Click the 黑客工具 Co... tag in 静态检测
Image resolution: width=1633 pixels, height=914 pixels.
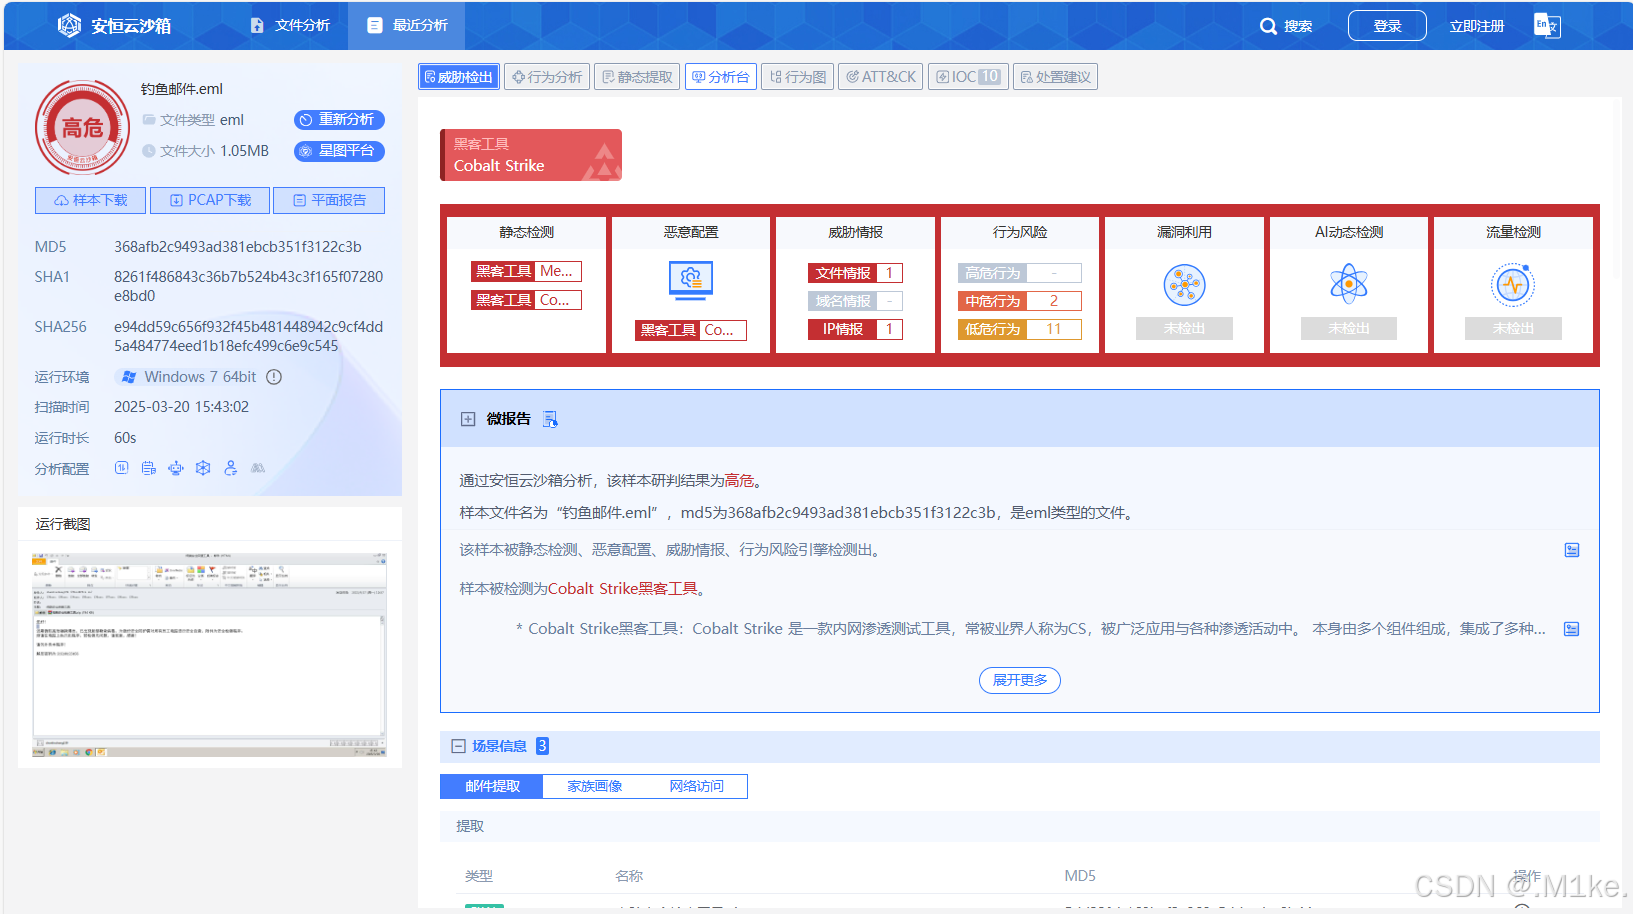526,300
